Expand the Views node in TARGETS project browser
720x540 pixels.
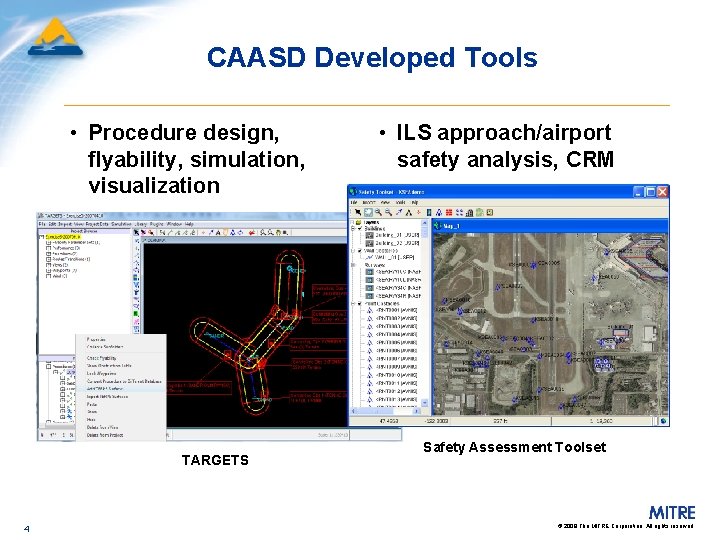pyautogui.click(x=48, y=264)
